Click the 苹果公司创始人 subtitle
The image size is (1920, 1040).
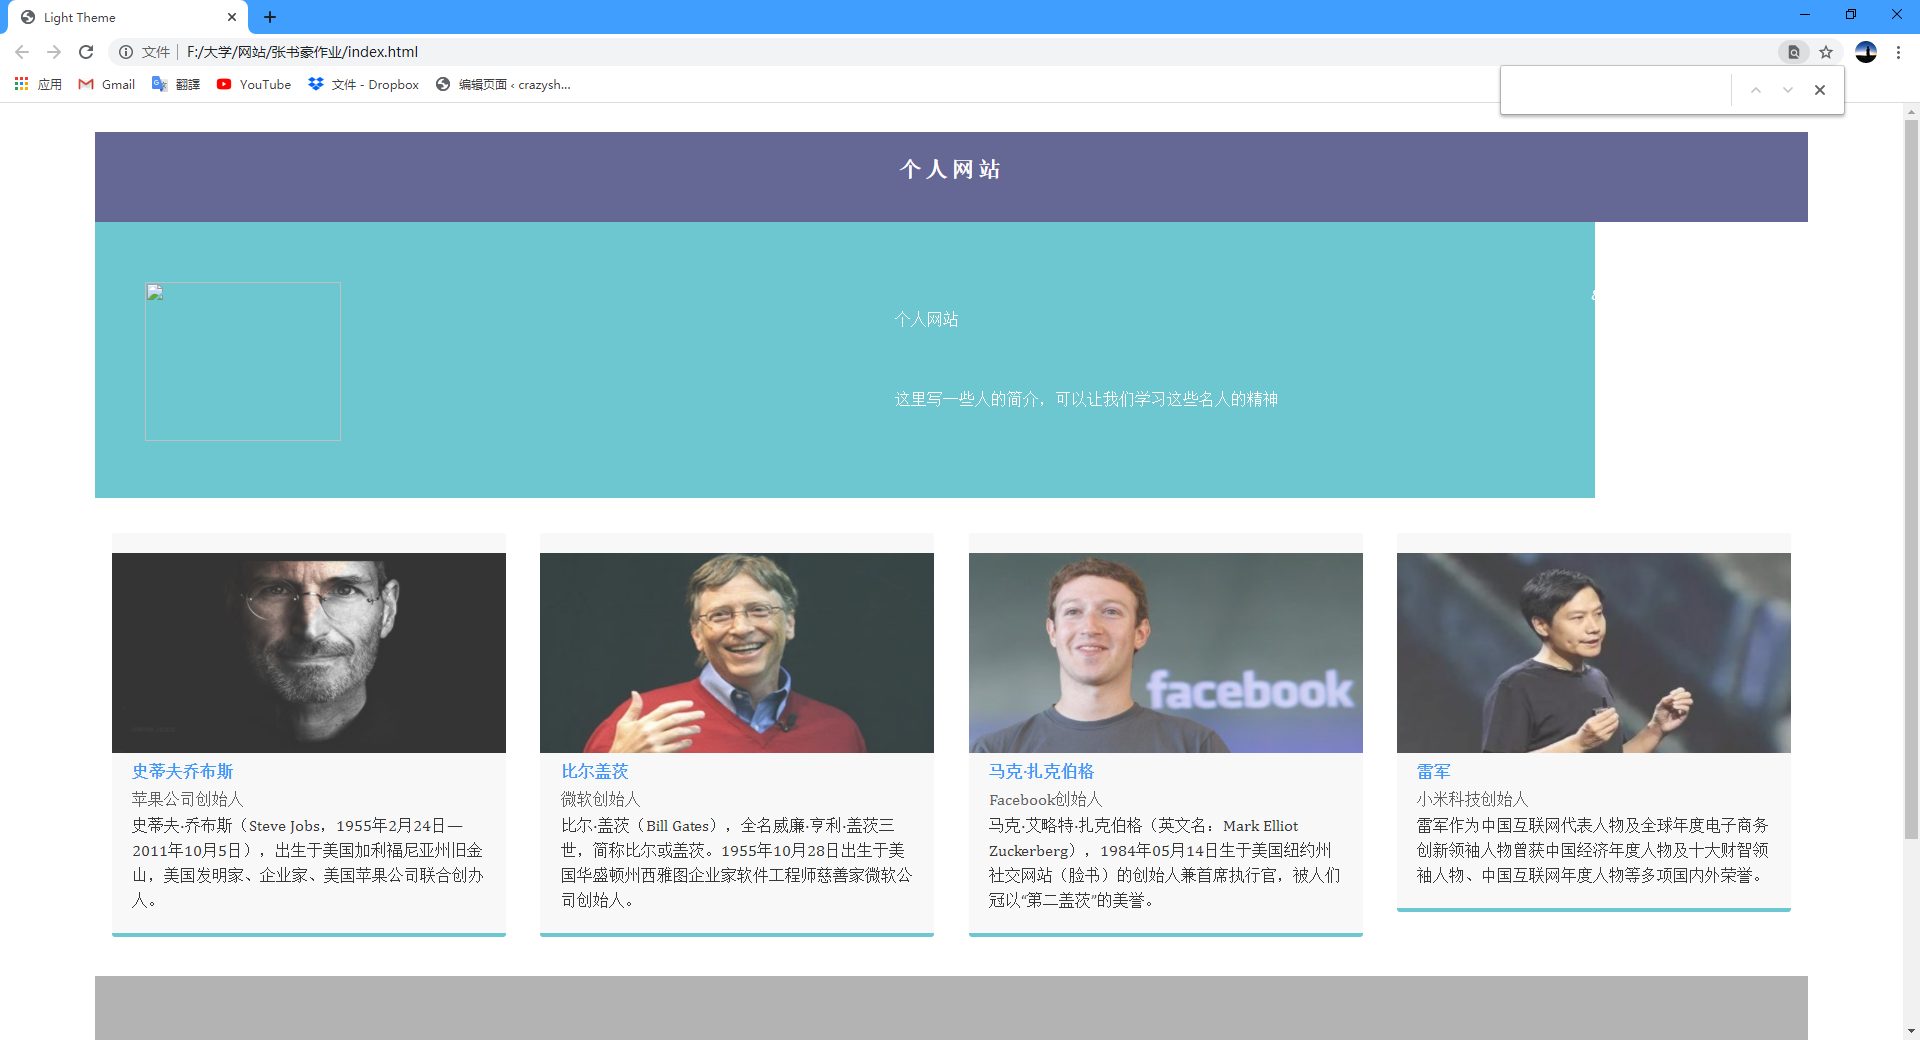click(188, 799)
